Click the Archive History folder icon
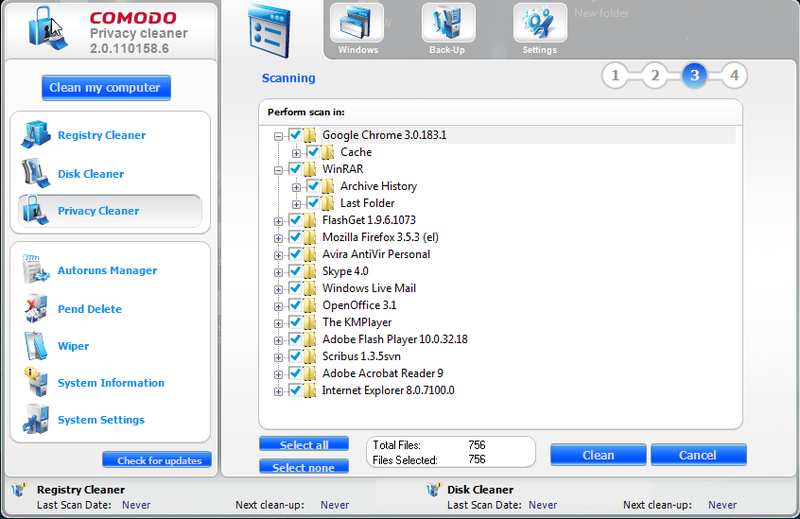Image resolution: width=800 pixels, height=519 pixels. pyautogui.click(x=328, y=186)
